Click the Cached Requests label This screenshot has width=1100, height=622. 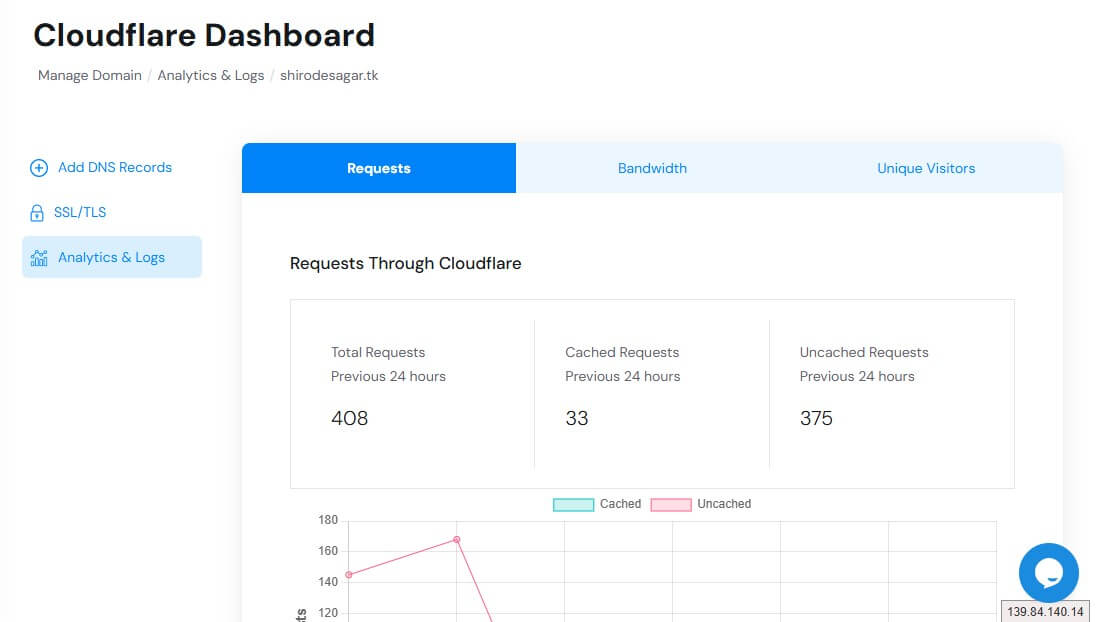click(x=622, y=352)
